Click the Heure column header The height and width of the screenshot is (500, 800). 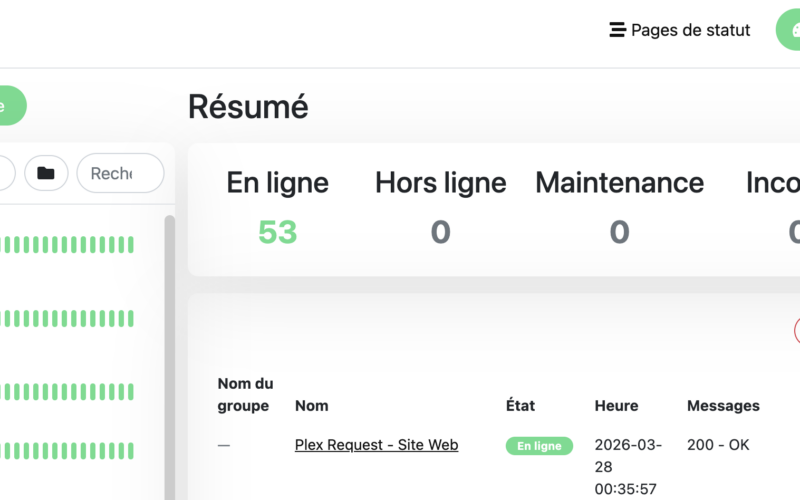[x=616, y=406]
